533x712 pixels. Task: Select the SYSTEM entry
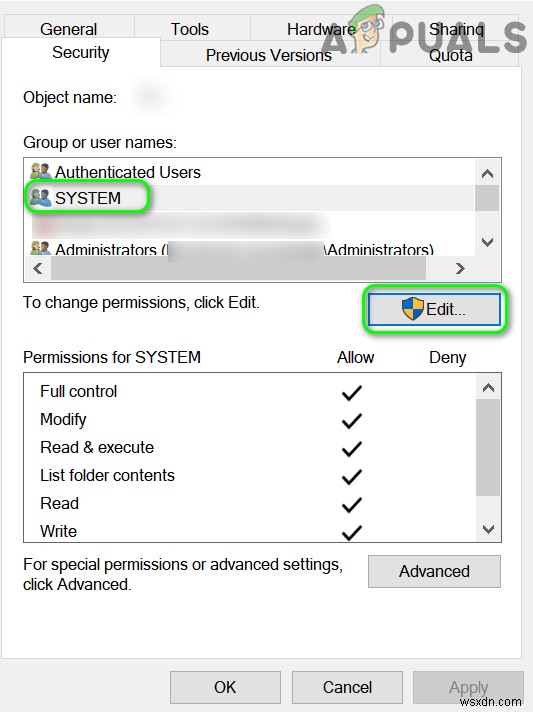249,198
